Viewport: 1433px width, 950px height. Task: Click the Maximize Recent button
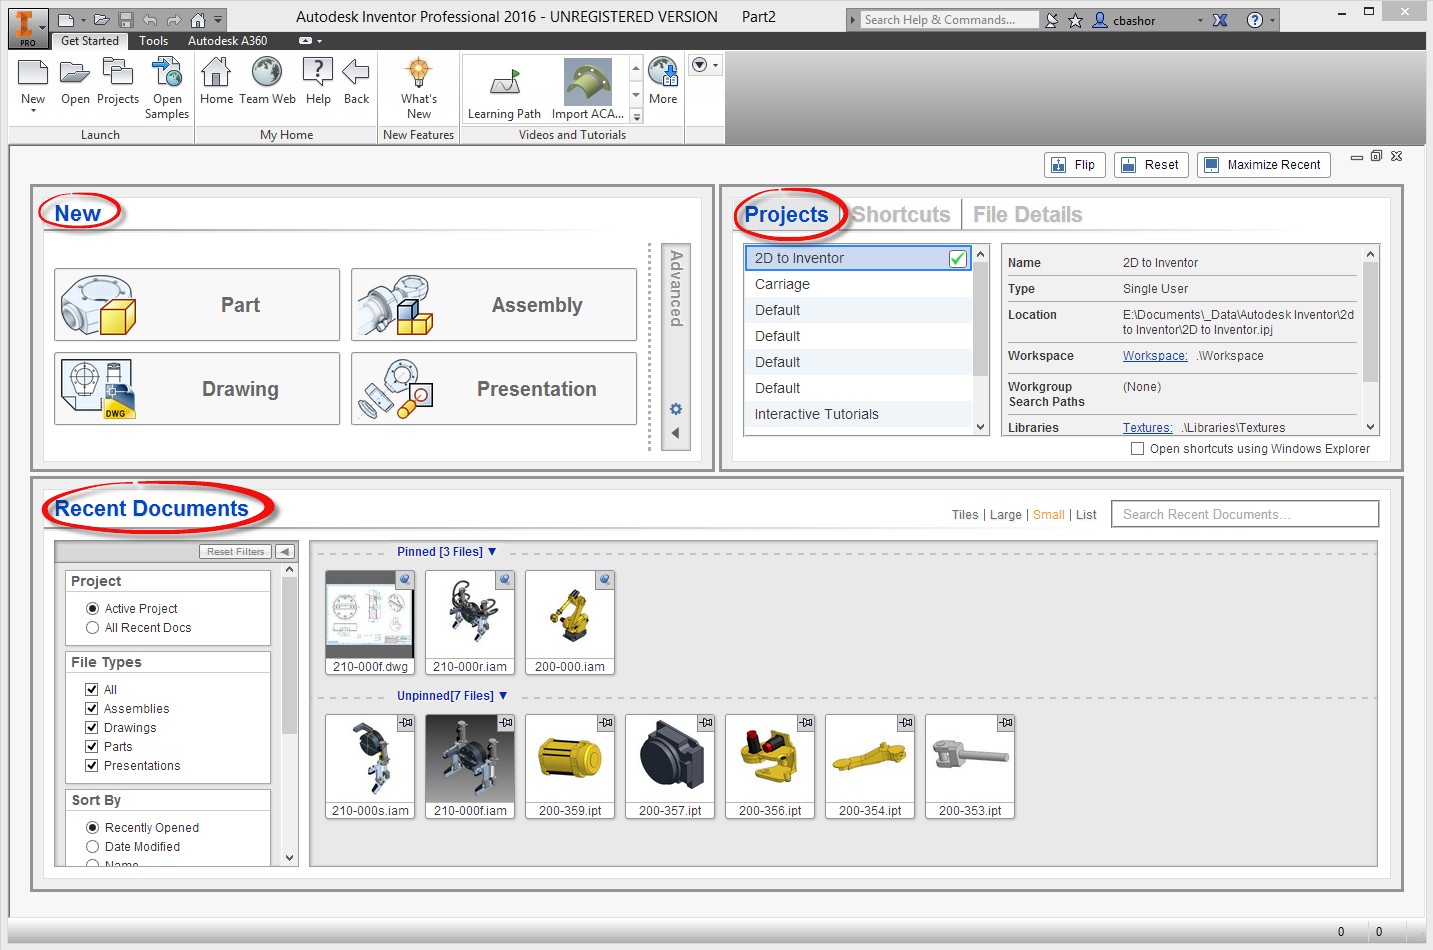tap(1264, 165)
